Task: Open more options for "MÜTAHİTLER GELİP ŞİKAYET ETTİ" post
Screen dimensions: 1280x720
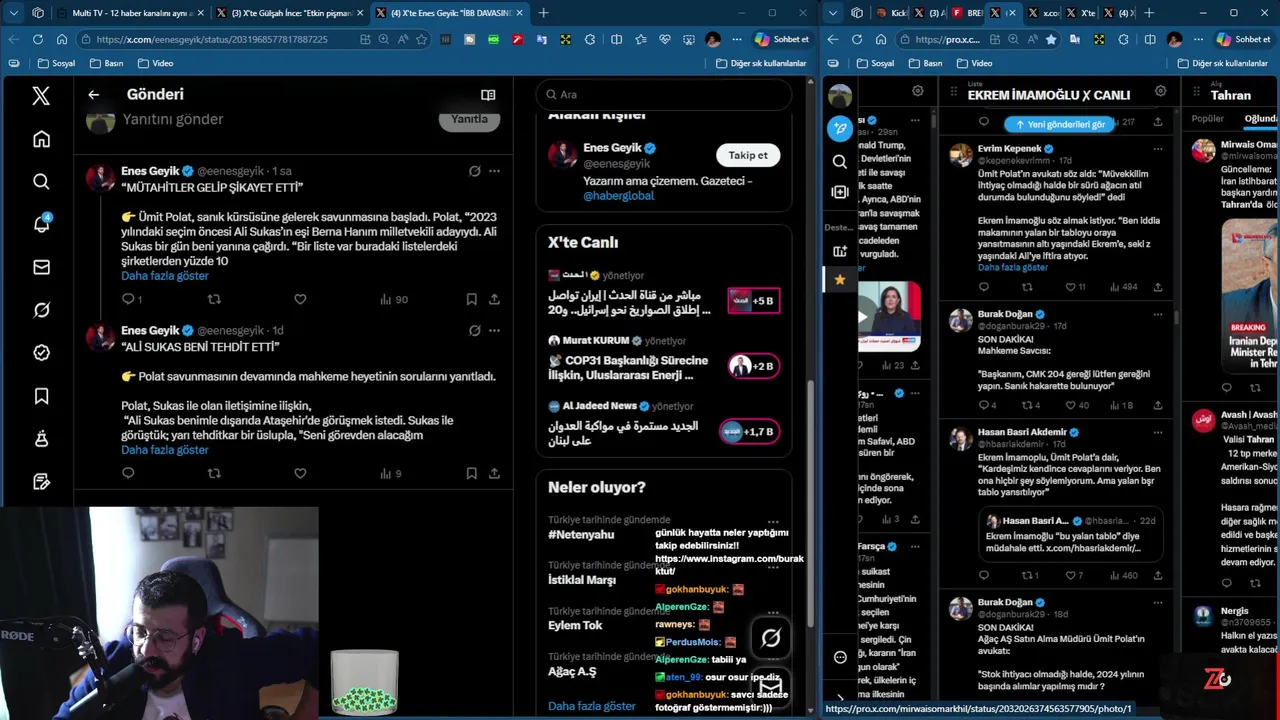Action: pos(494,171)
